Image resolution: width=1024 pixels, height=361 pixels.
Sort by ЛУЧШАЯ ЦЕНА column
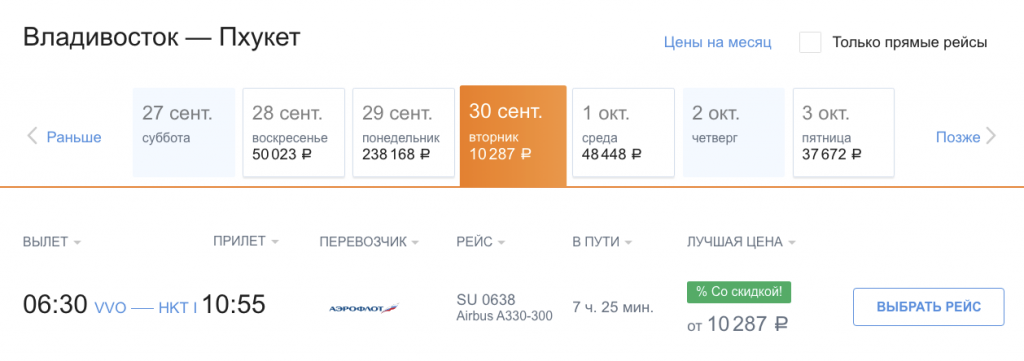(741, 242)
